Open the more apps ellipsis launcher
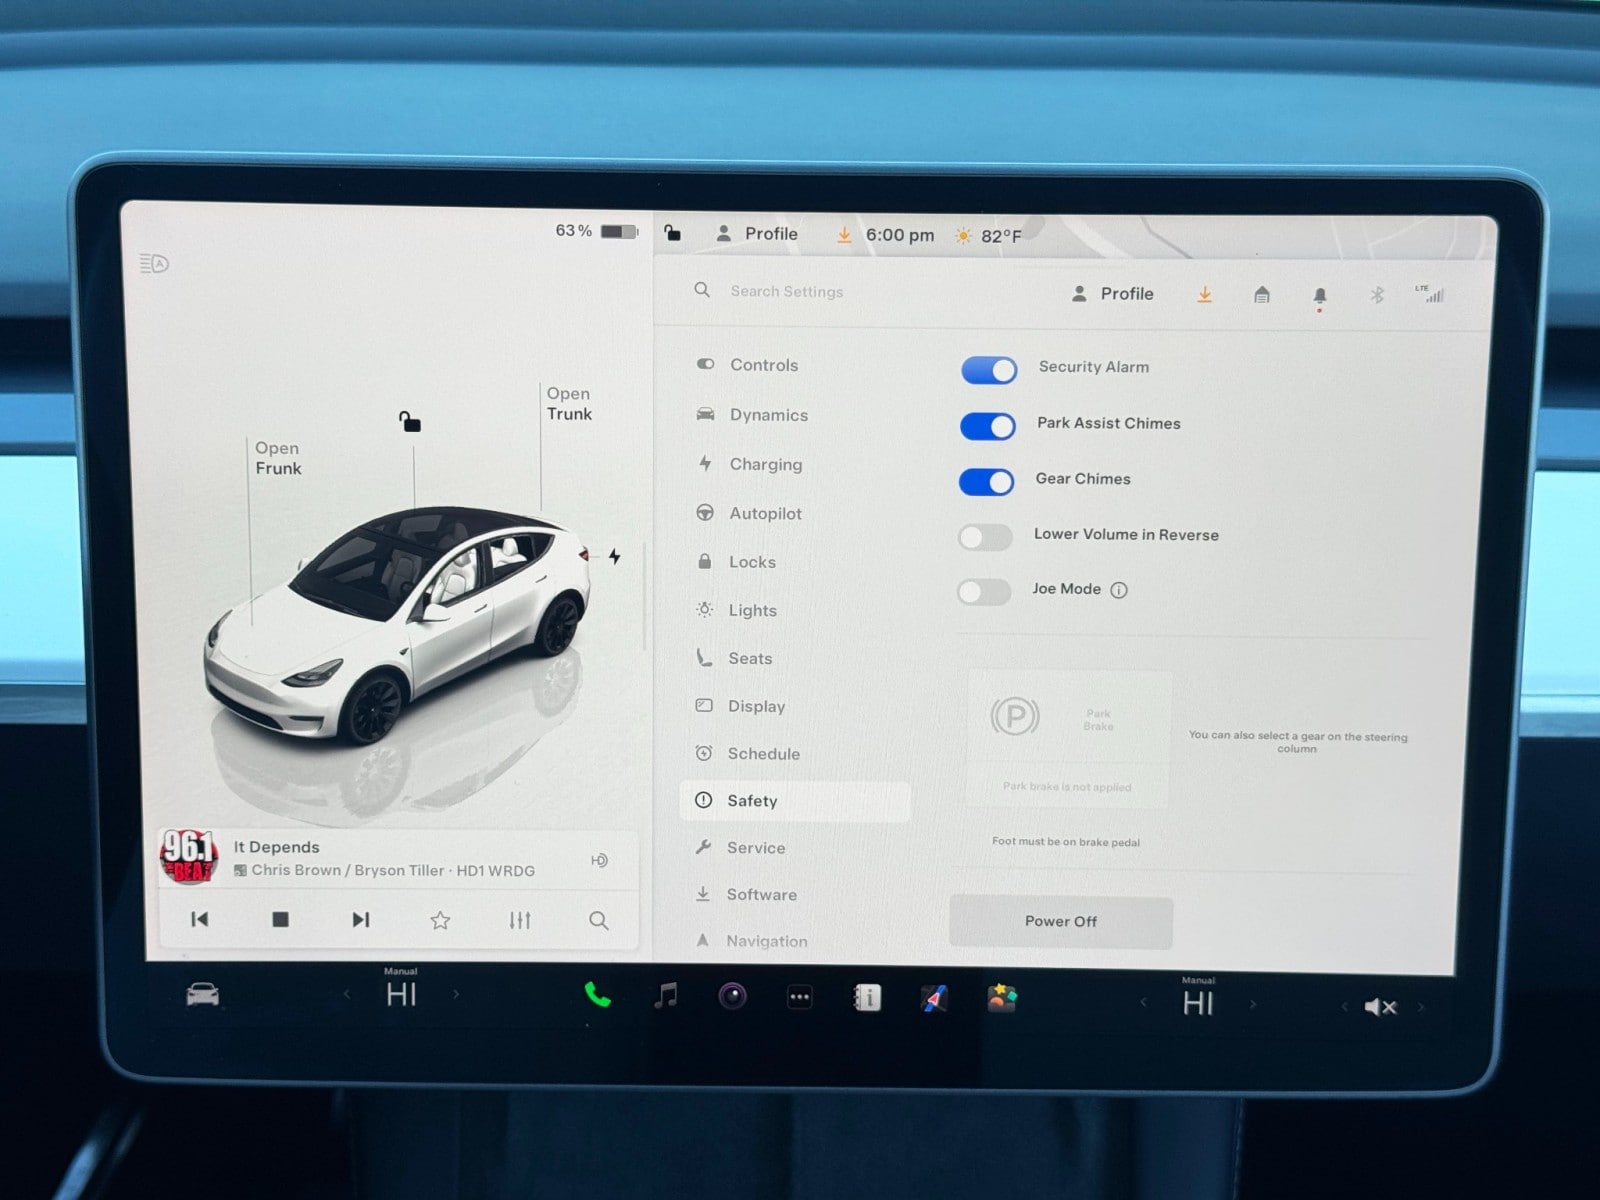1600x1200 pixels. (800, 997)
